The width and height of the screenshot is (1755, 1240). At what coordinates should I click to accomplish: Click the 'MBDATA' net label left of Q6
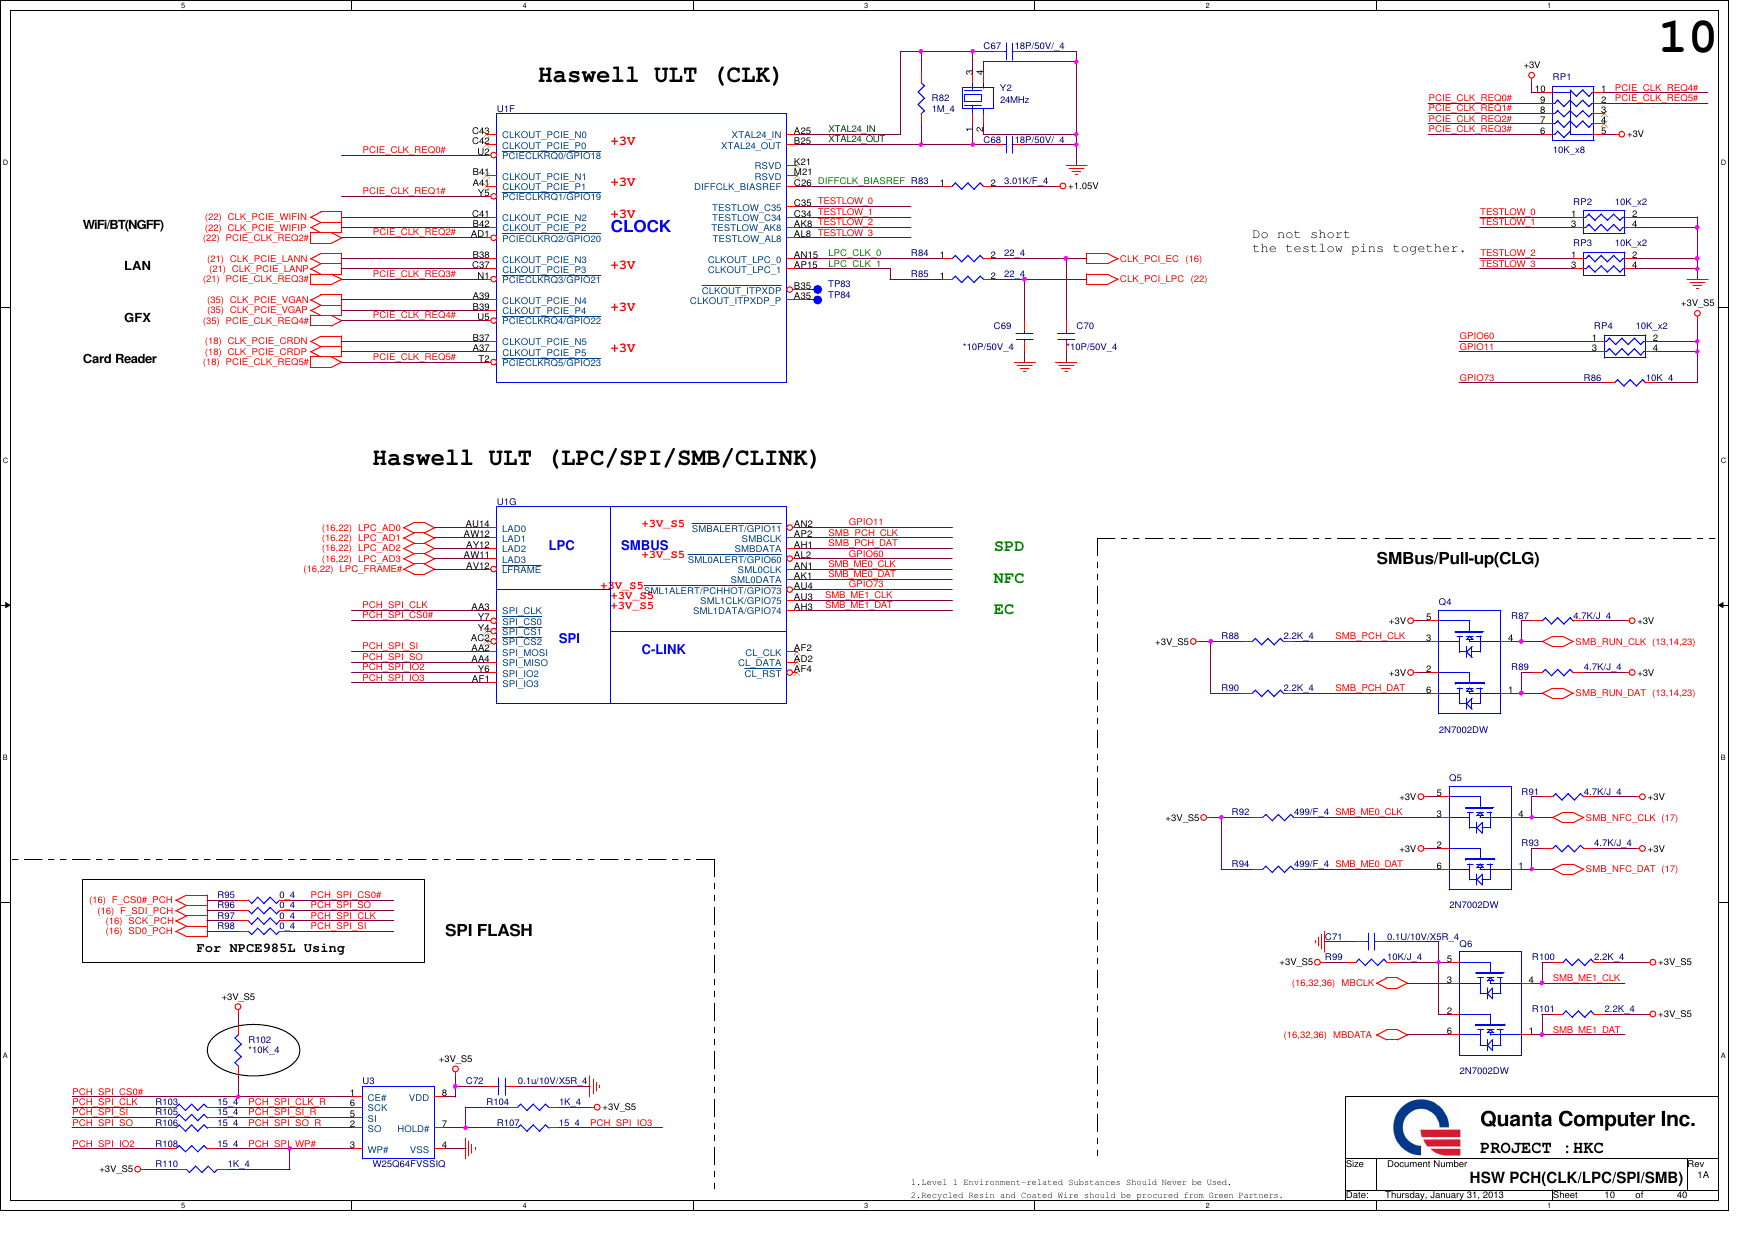[1352, 1035]
